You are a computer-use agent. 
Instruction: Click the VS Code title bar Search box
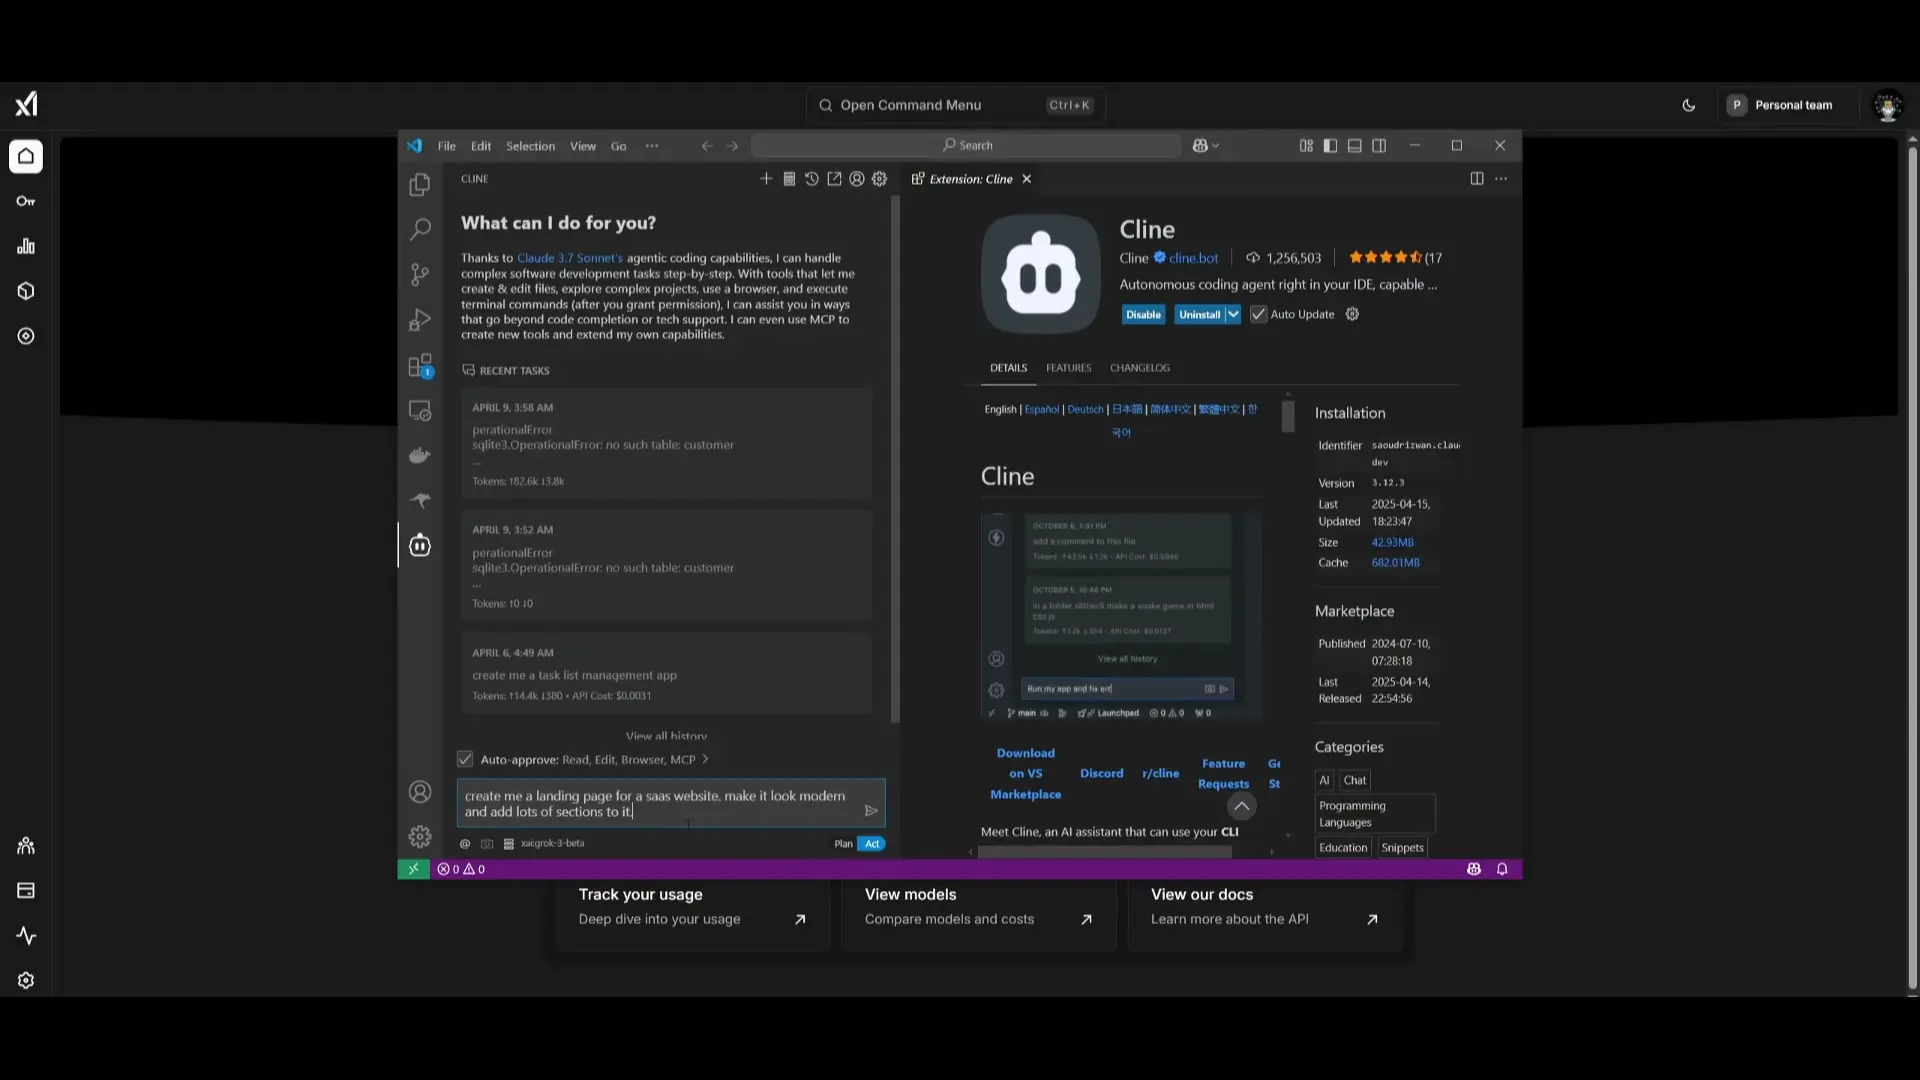[966, 146]
